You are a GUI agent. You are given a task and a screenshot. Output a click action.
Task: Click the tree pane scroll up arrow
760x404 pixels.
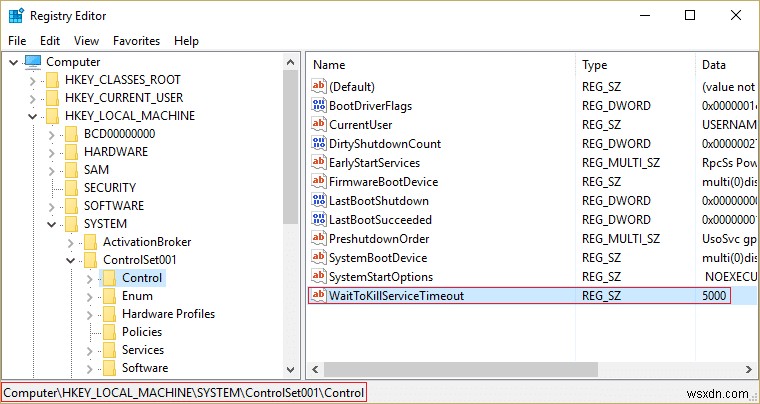pos(291,62)
